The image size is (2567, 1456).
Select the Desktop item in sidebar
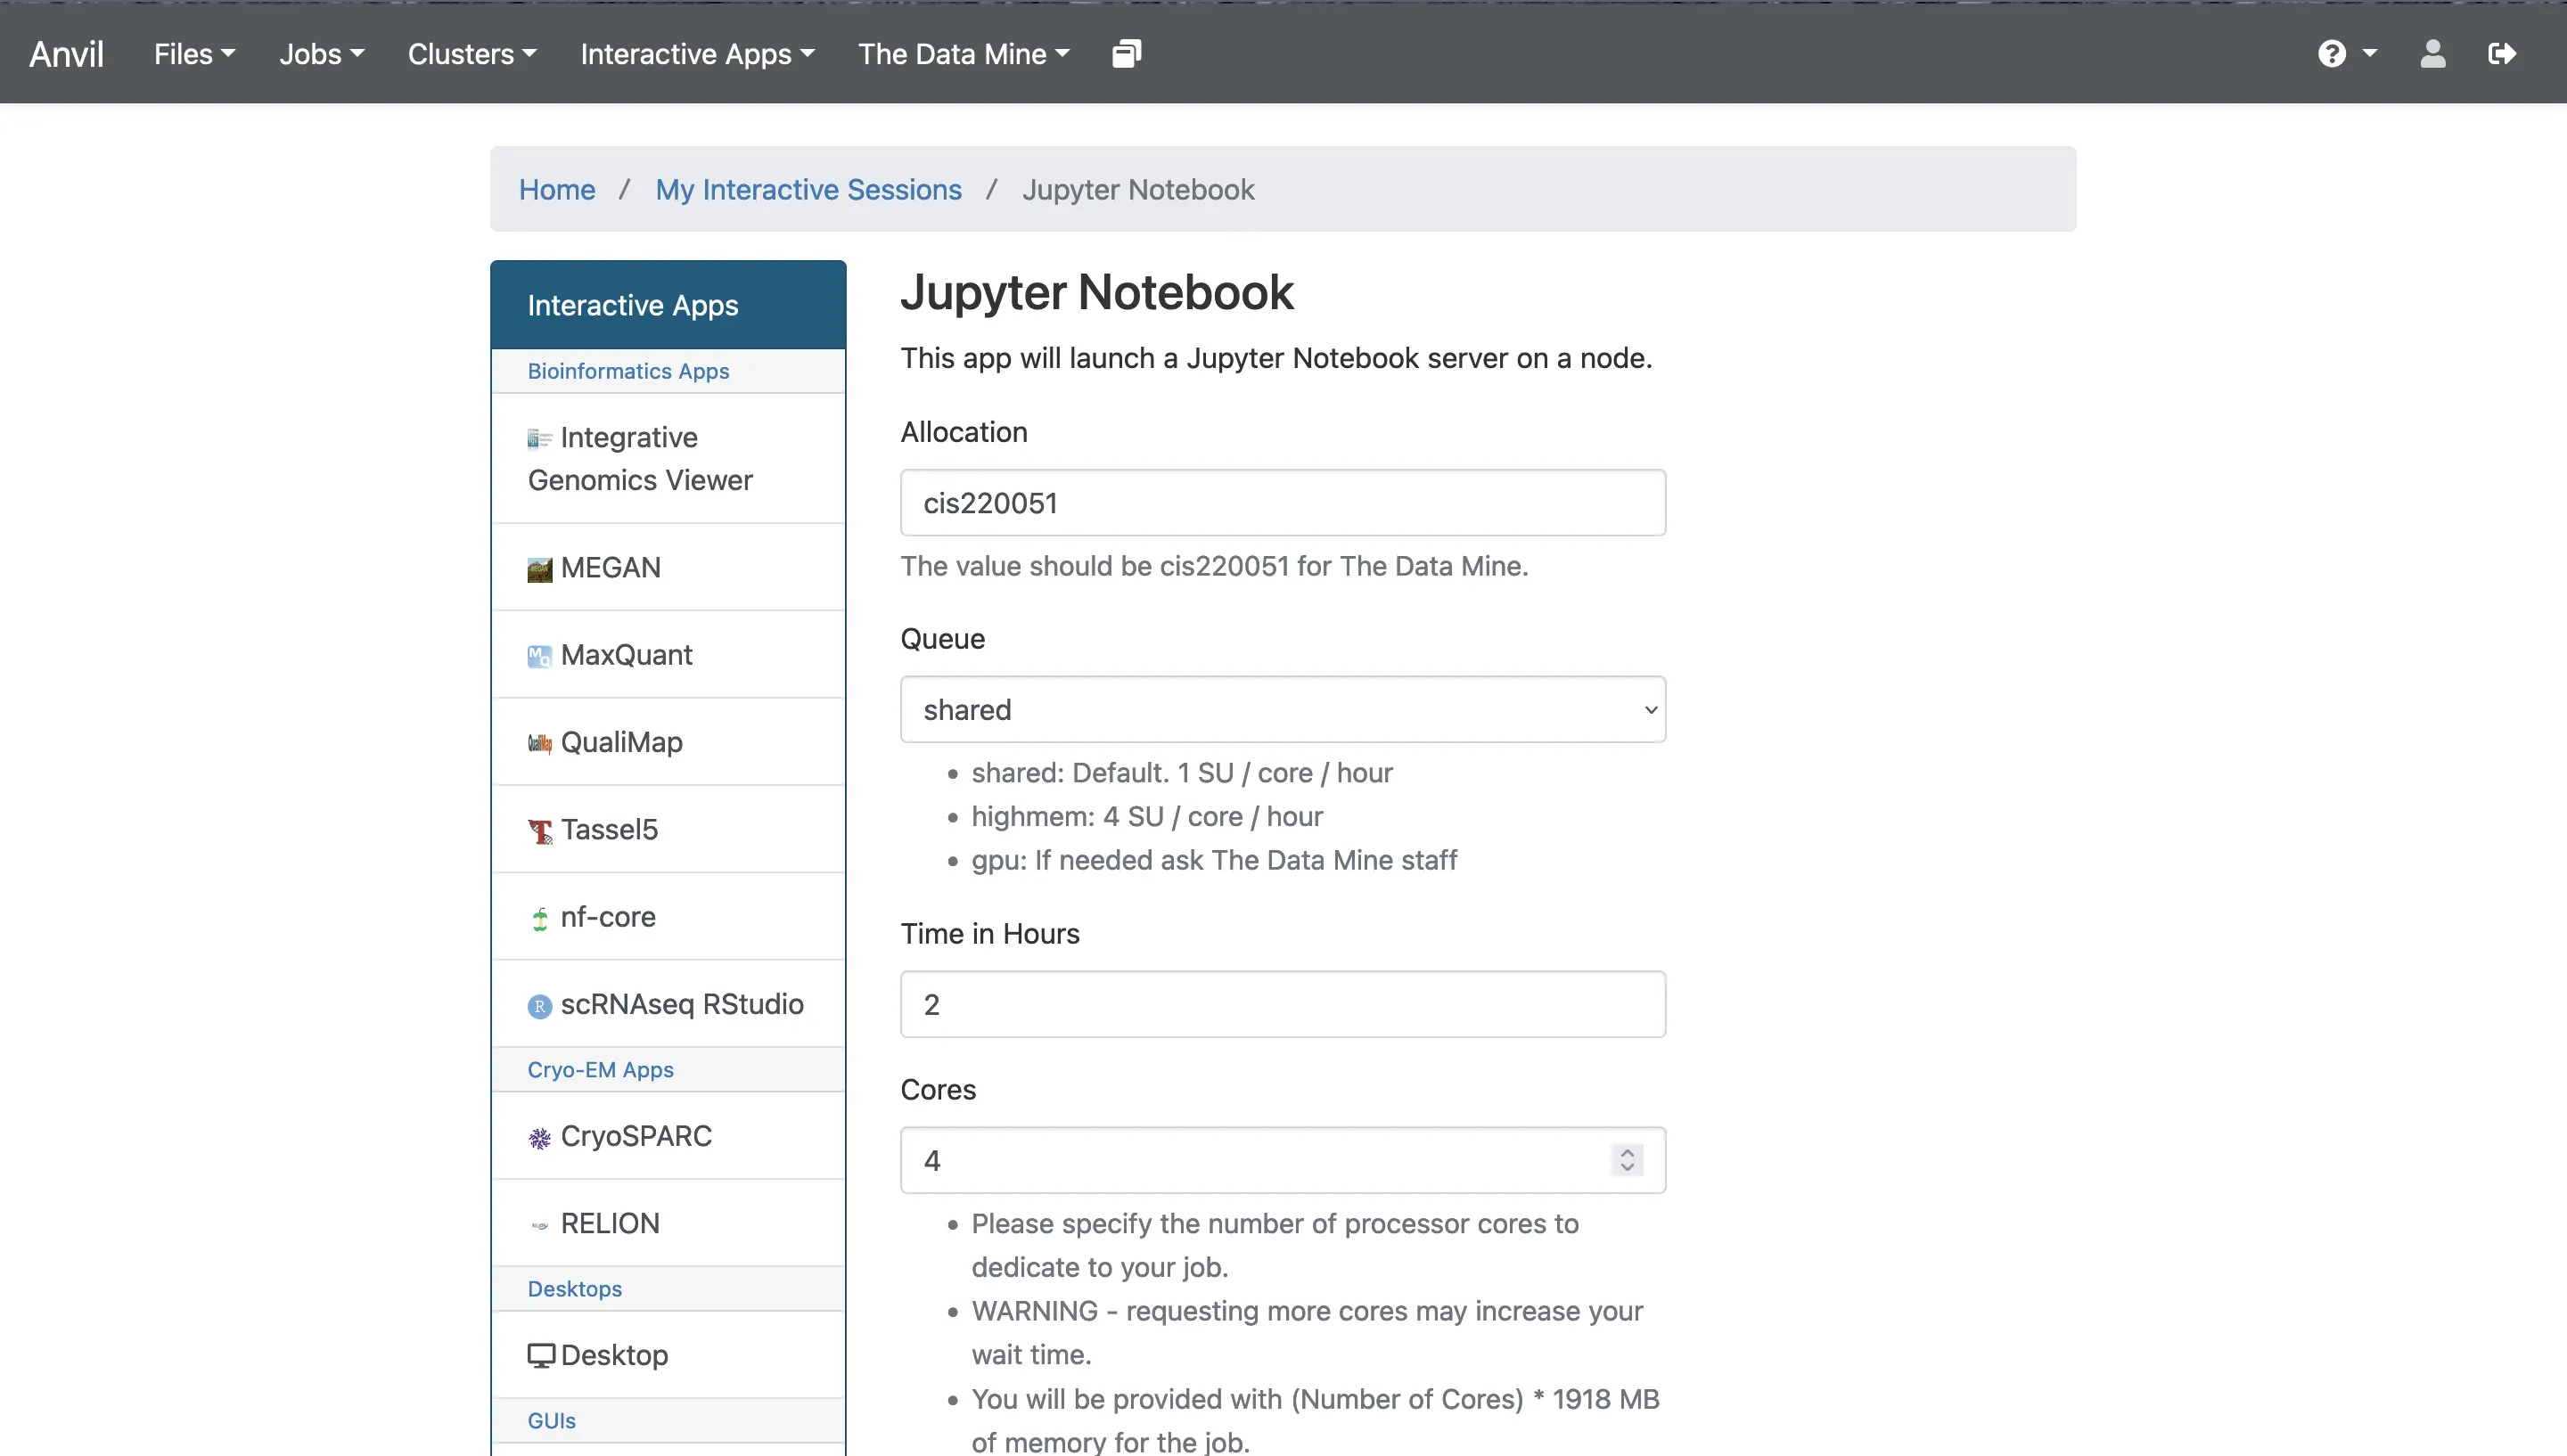[615, 1354]
